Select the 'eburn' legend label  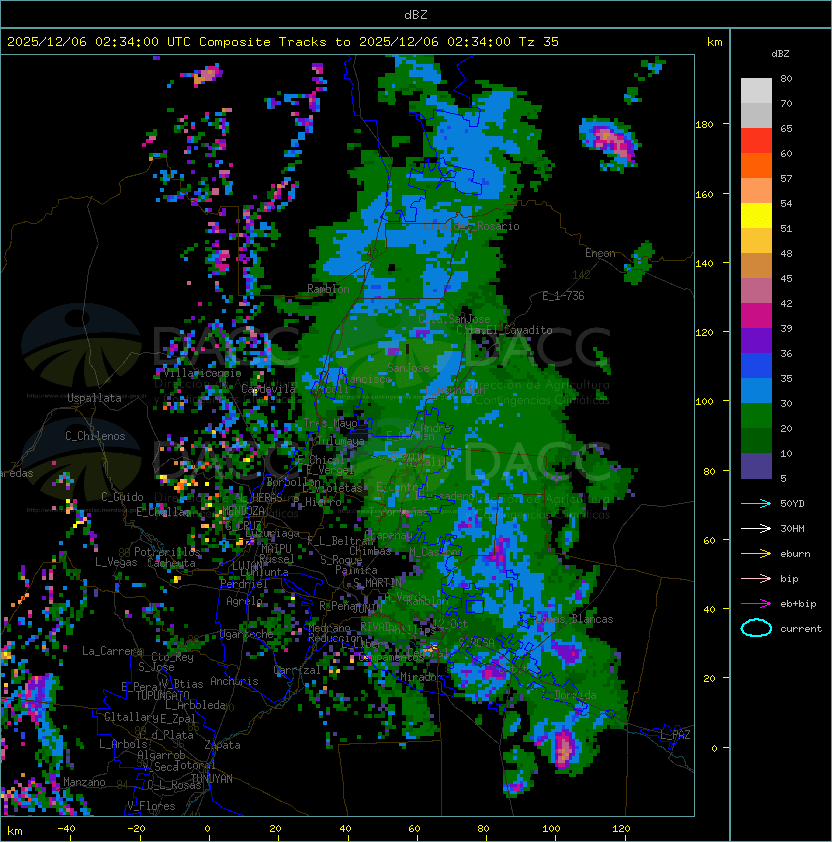[795, 554]
